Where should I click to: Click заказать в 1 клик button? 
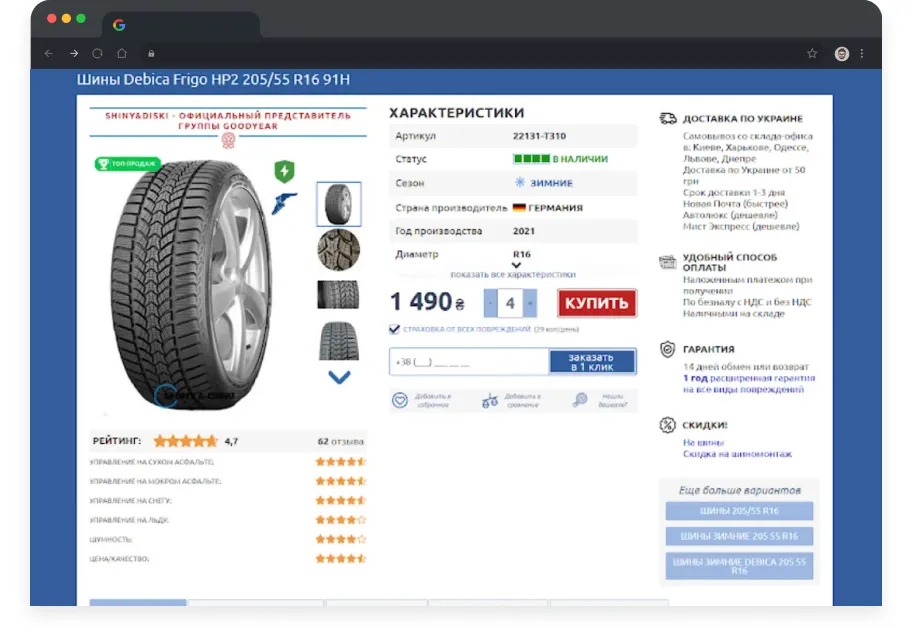tap(592, 362)
